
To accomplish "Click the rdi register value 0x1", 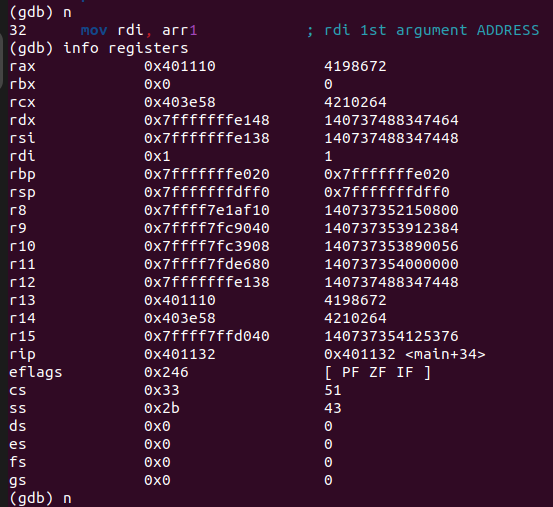I will coord(157,156).
